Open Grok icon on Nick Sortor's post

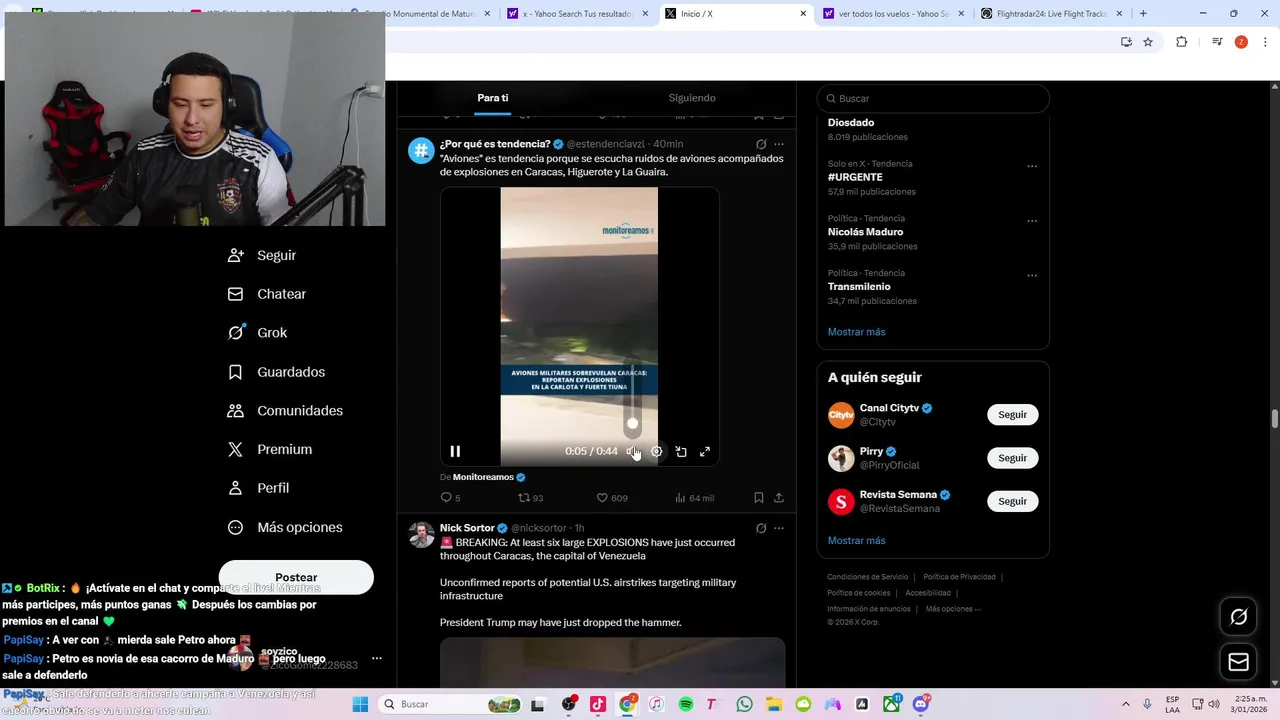(761, 528)
